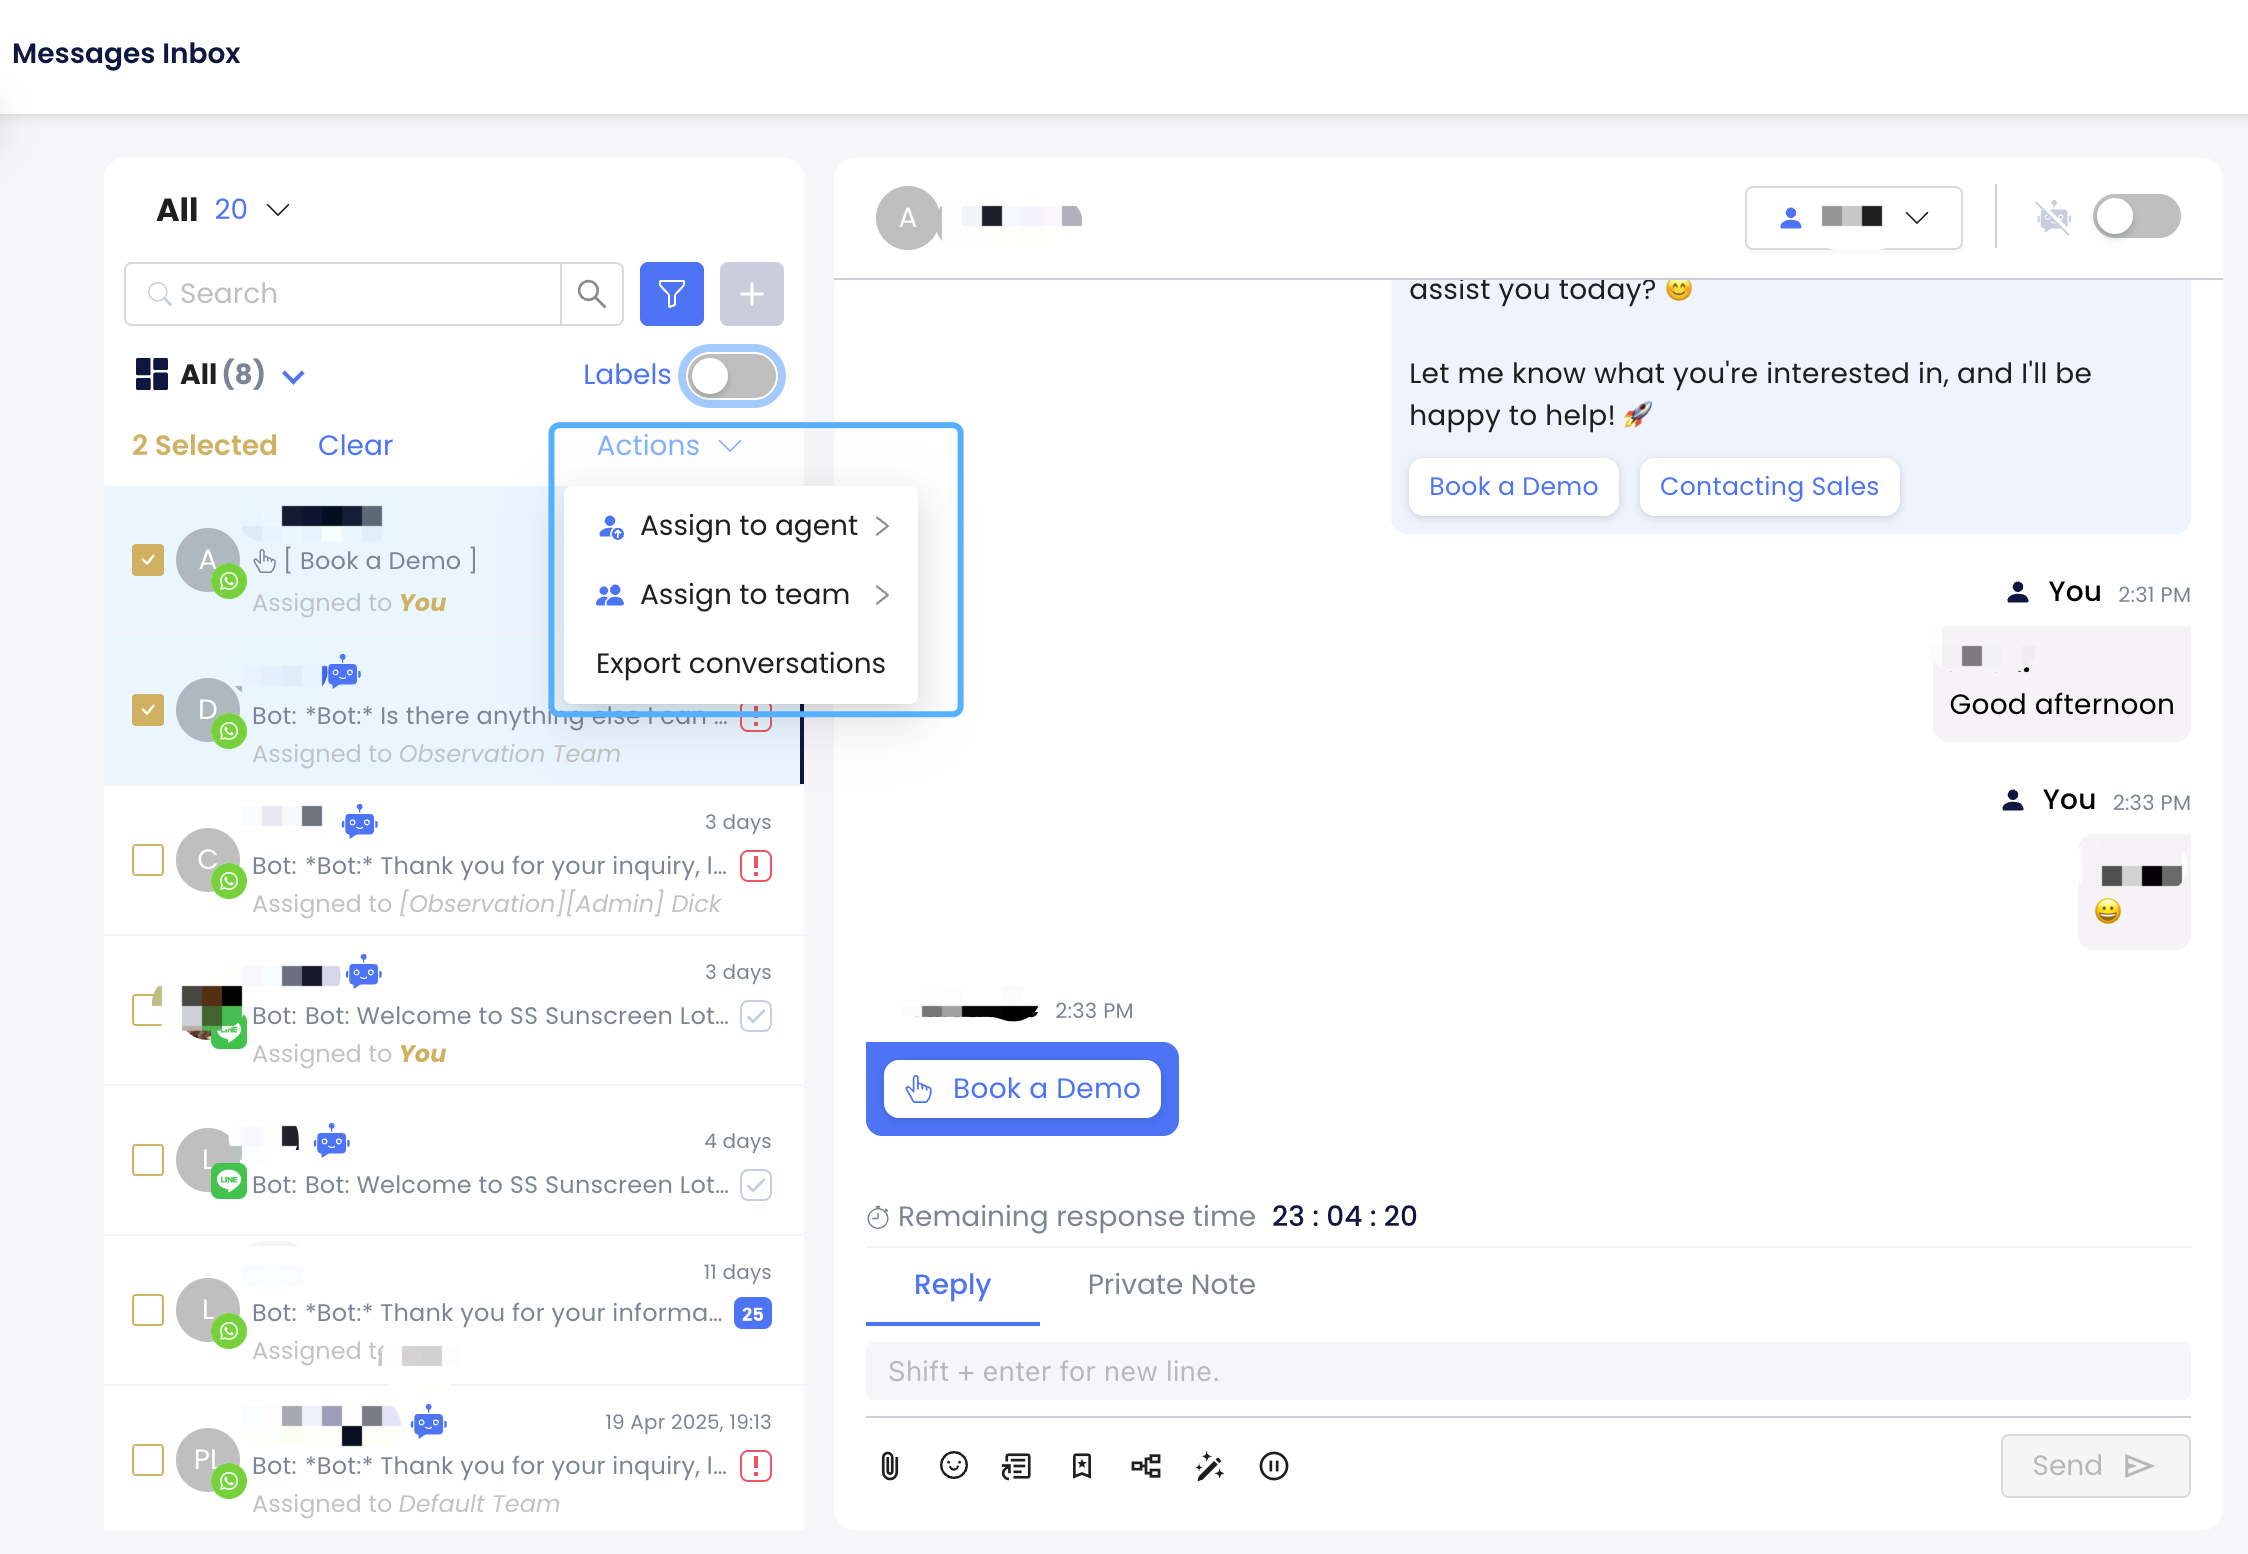Image resolution: width=2248 pixels, height=1554 pixels.
Task: Open the agent assignee dropdown in header
Action: point(1853,217)
